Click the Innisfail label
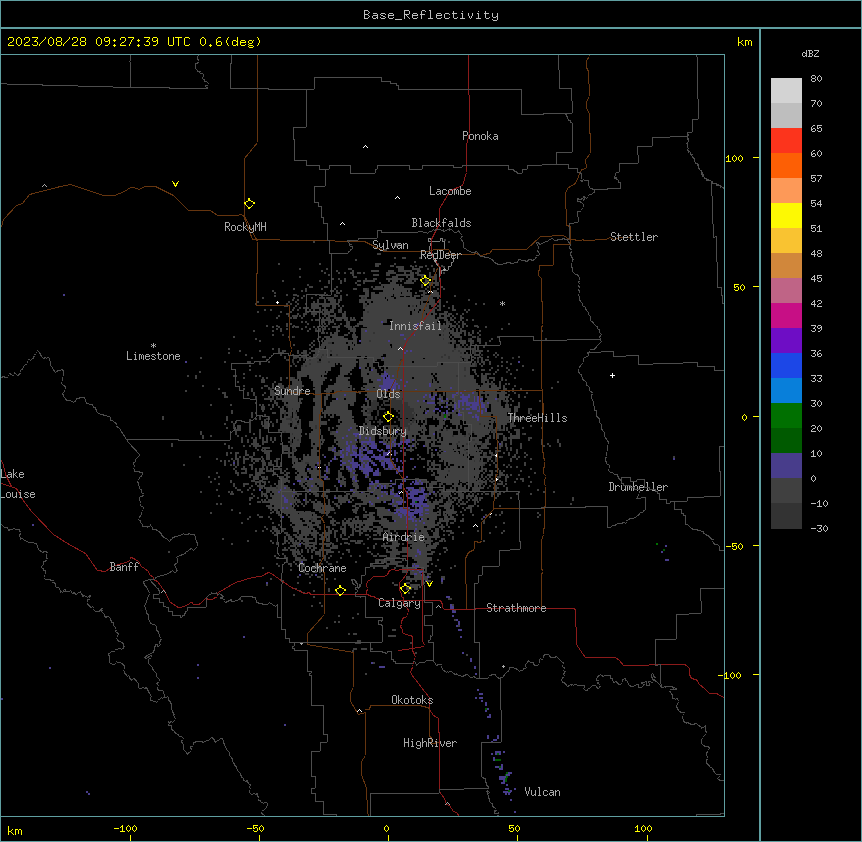Viewport: 862px width, 842px height. click(x=415, y=326)
